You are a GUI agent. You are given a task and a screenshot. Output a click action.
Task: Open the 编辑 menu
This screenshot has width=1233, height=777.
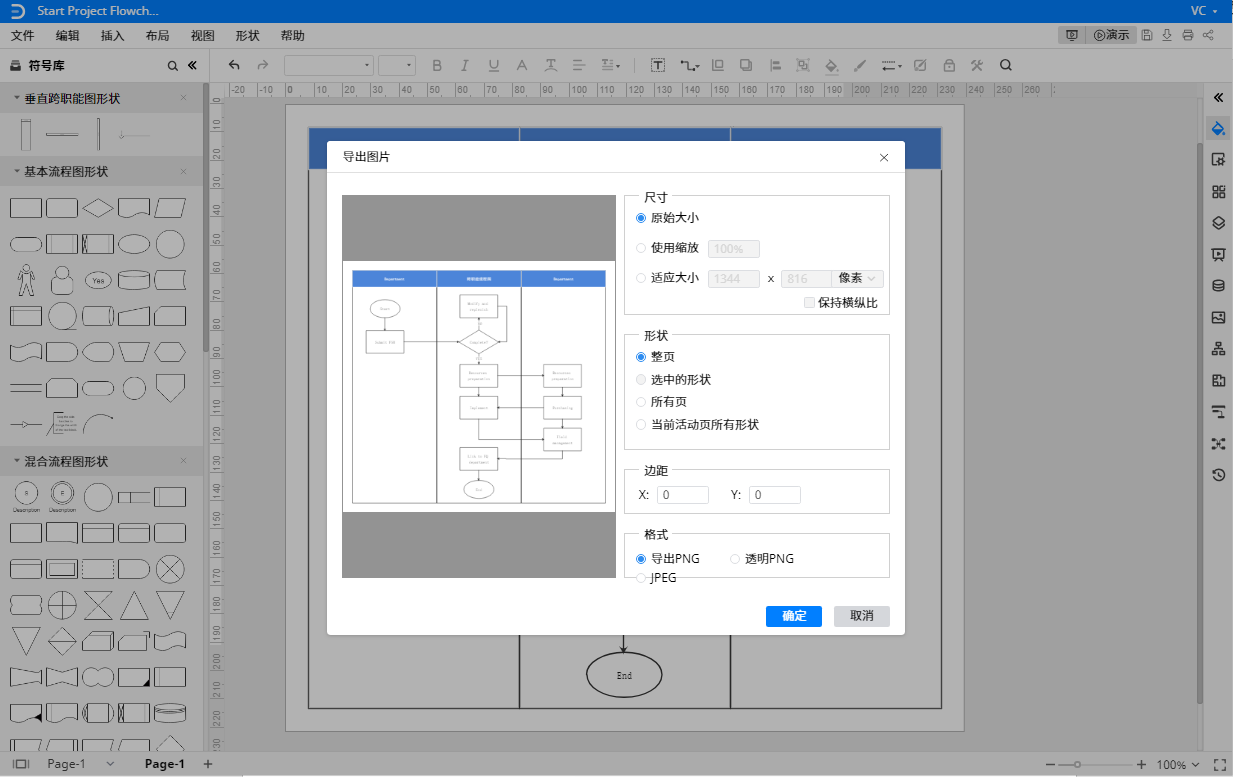[68, 35]
